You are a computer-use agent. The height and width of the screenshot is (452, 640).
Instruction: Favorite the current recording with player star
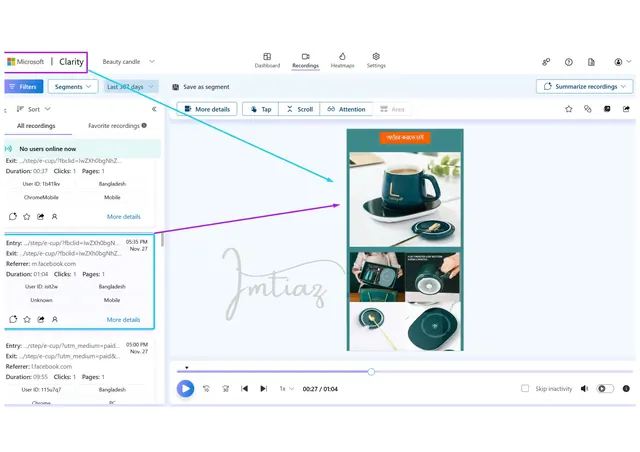click(569, 109)
